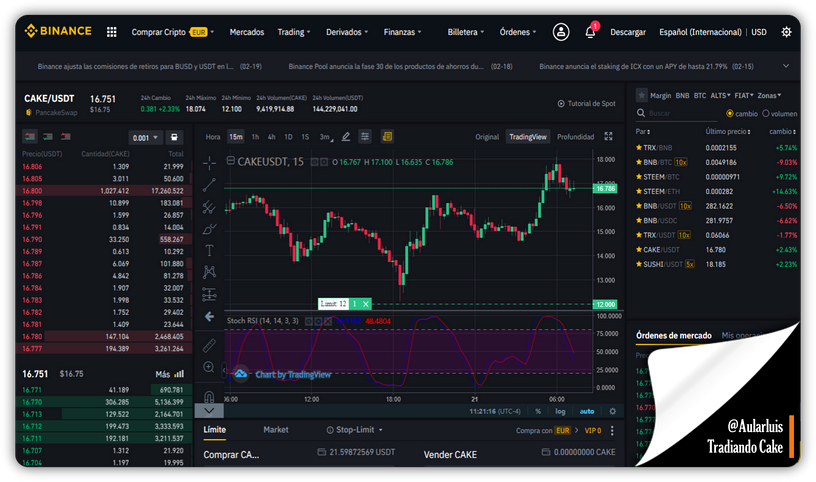This screenshot has width=816, height=482.
Task: Switch to the Límite order tab
Action: pyautogui.click(x=214, y=430)
